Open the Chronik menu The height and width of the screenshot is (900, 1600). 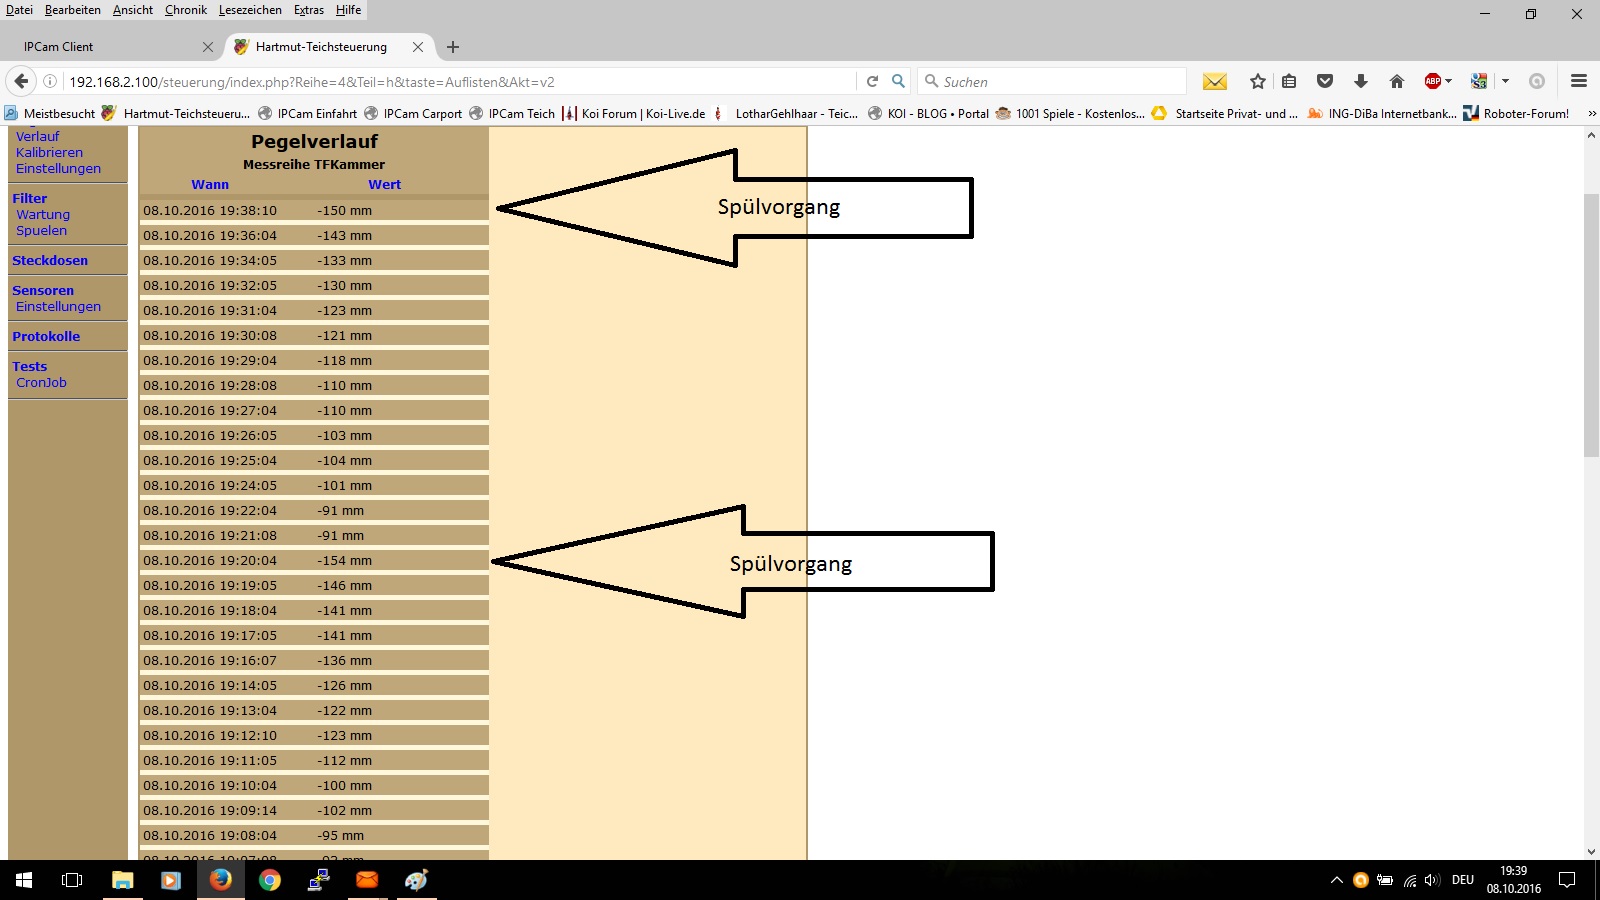point(185,10)
